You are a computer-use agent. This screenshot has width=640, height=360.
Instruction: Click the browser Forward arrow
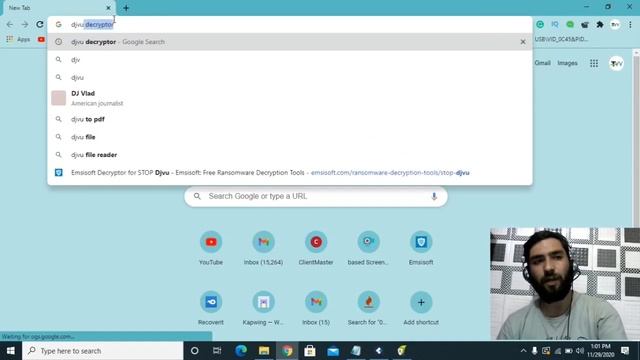coord(25,24)
